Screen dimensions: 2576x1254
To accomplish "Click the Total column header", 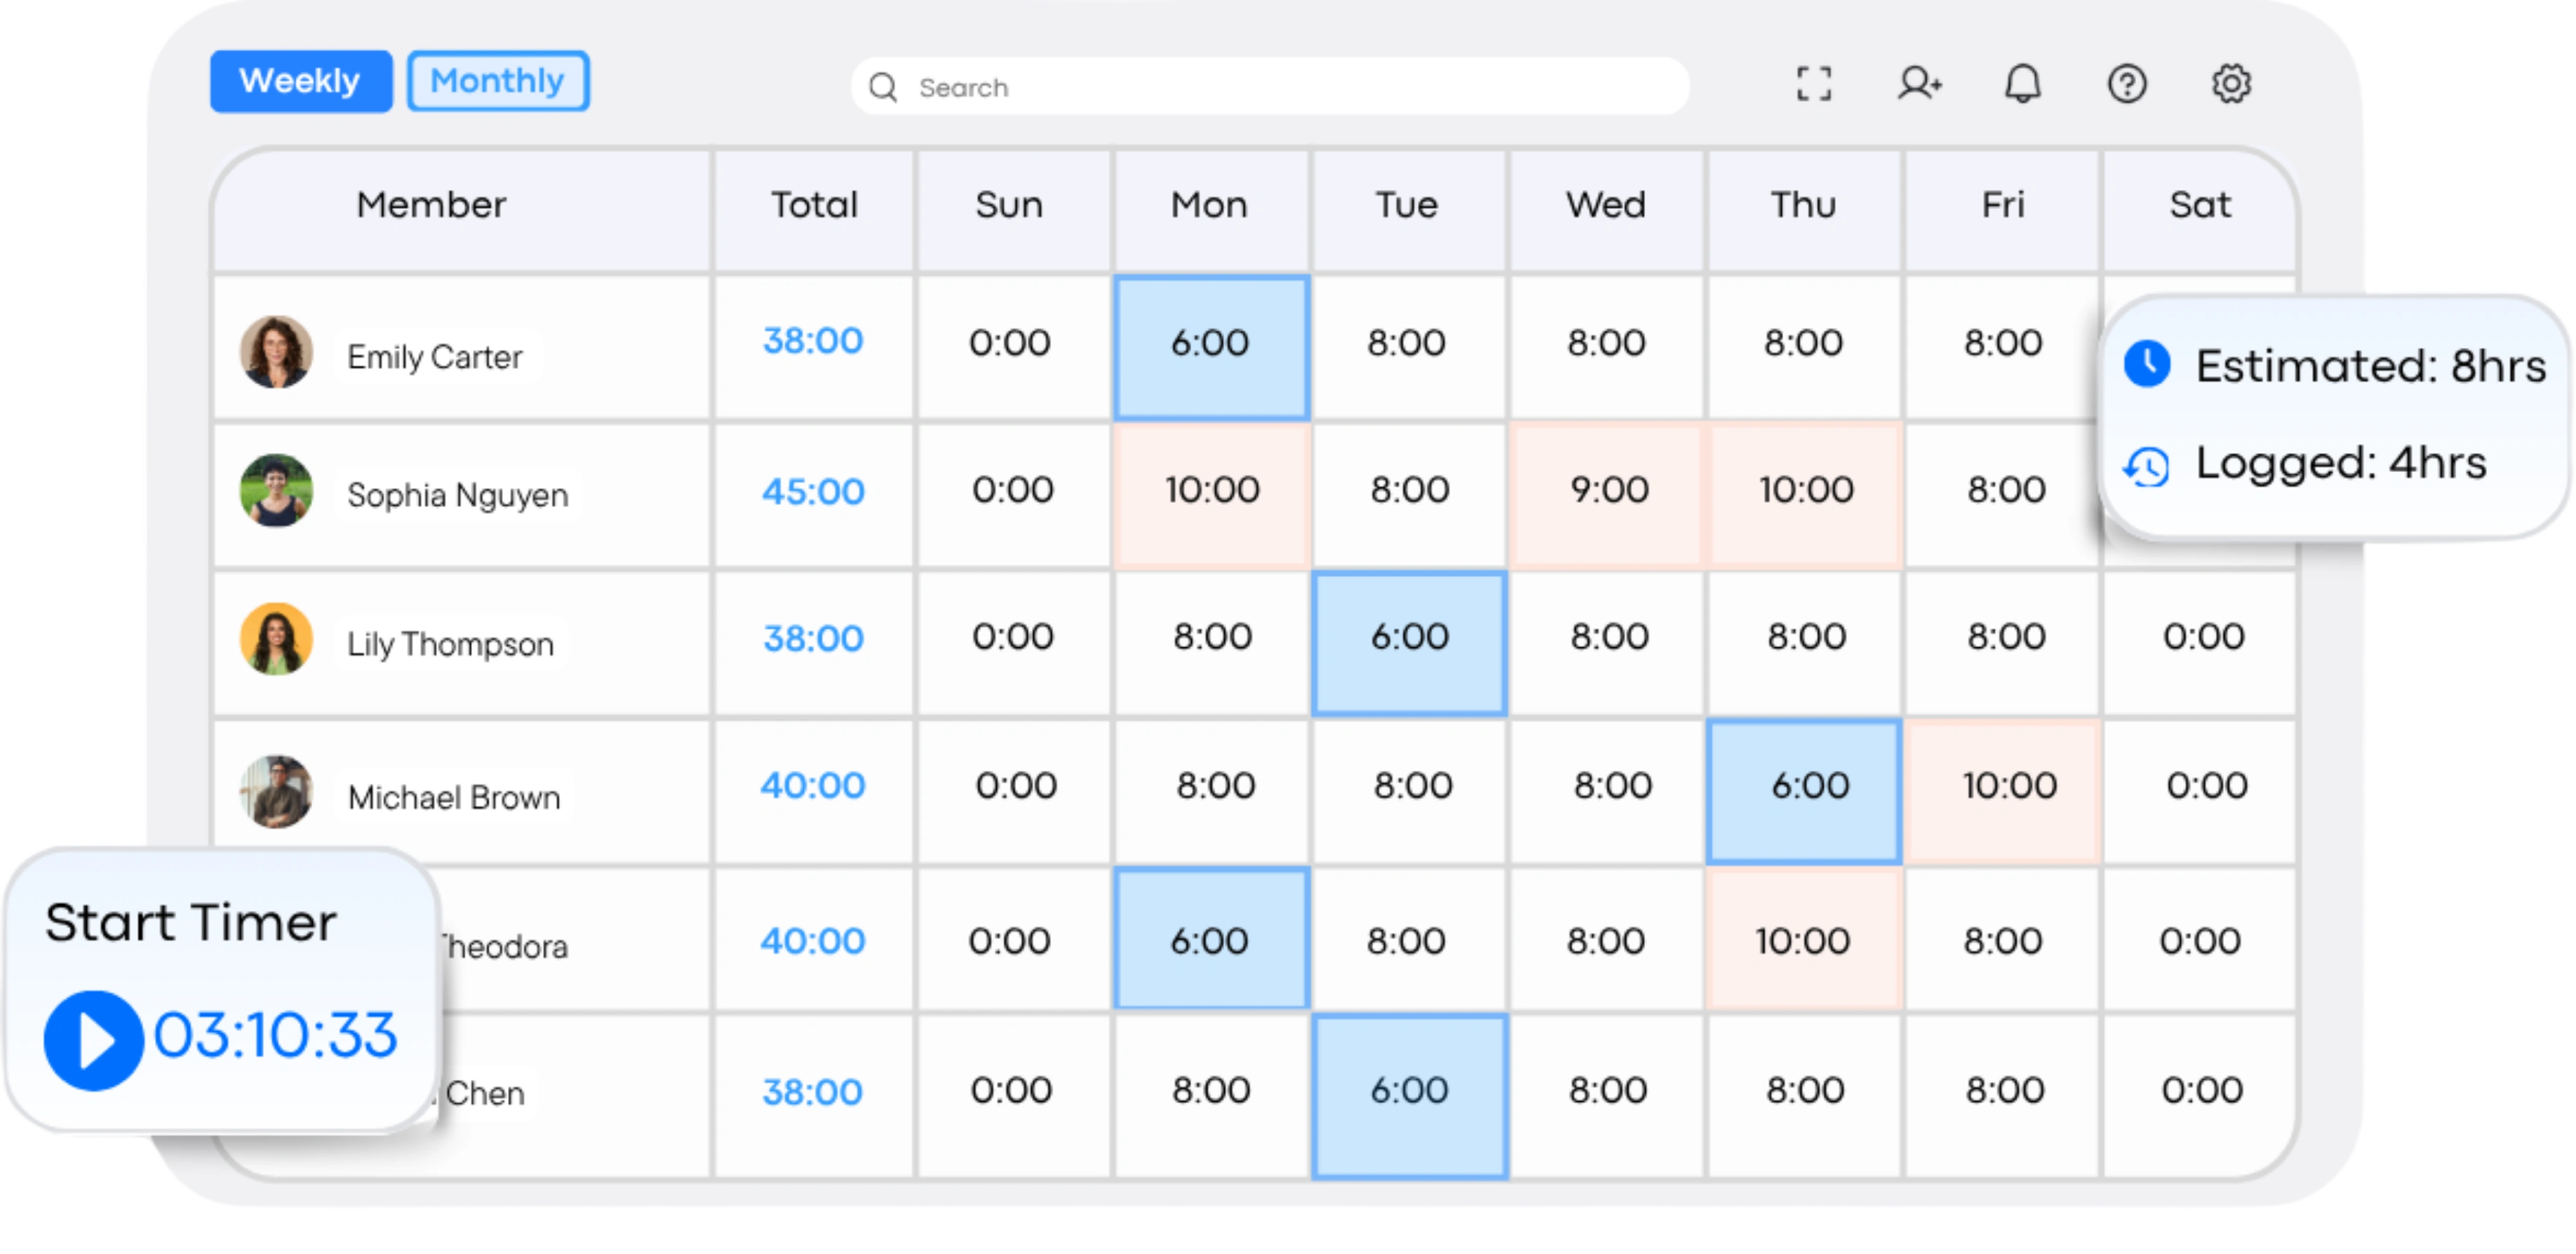I will pyautogui.click(x=814, y=205).
